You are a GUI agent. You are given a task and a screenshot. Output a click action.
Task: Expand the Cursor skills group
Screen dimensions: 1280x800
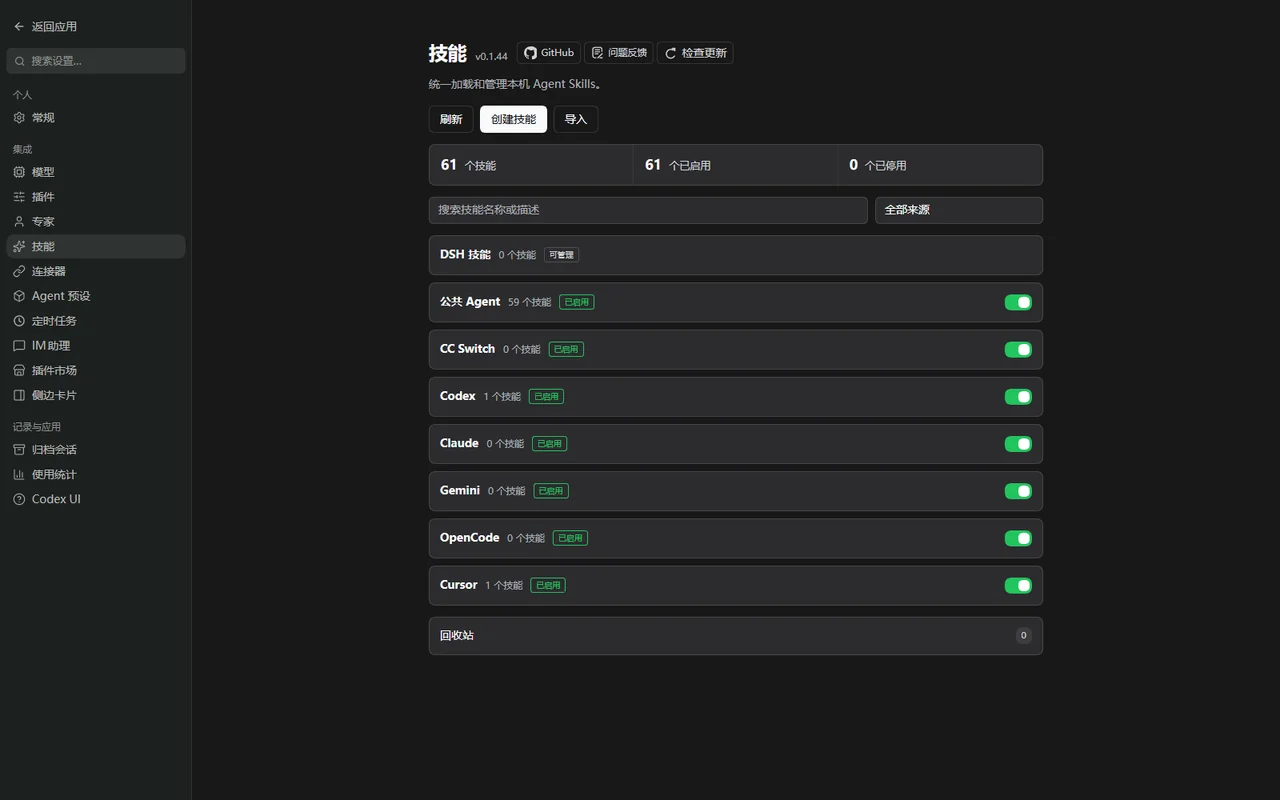736,585
